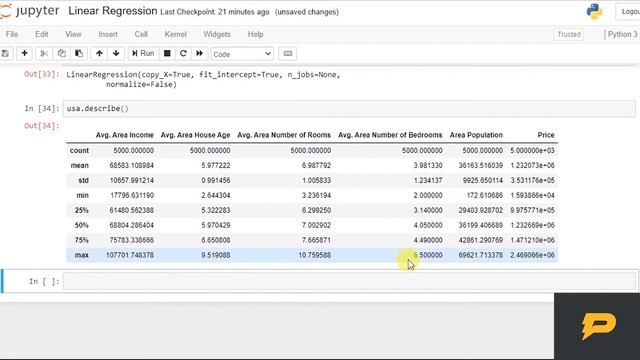640x360 pixels.
Task: Select the min row label
Action: pos(82,196)
